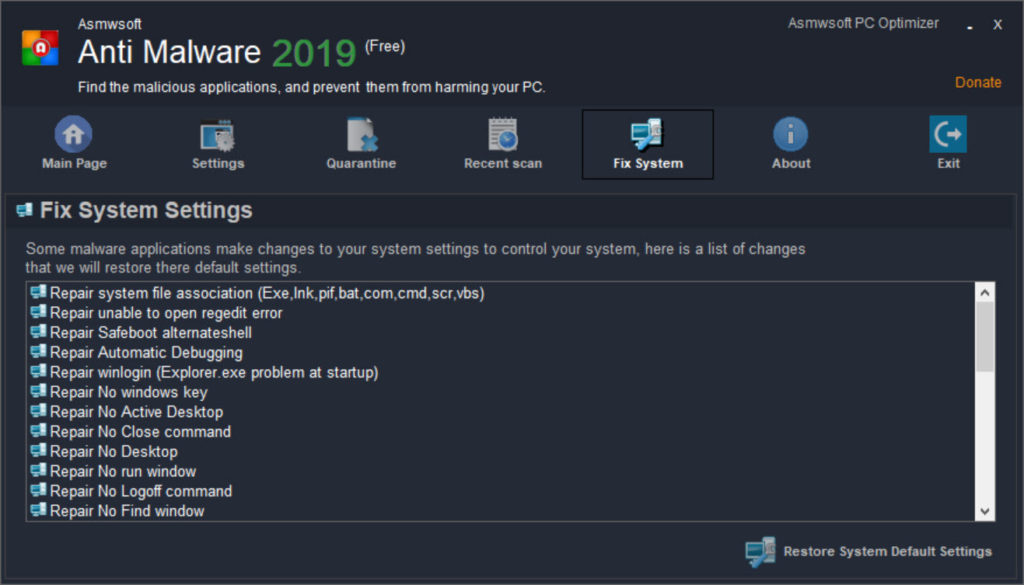Image resolution: width=1024 pixels, height=585 pixels.
Task: Click icon beside Repair Automatic Debugging
Action: point(39,351)
